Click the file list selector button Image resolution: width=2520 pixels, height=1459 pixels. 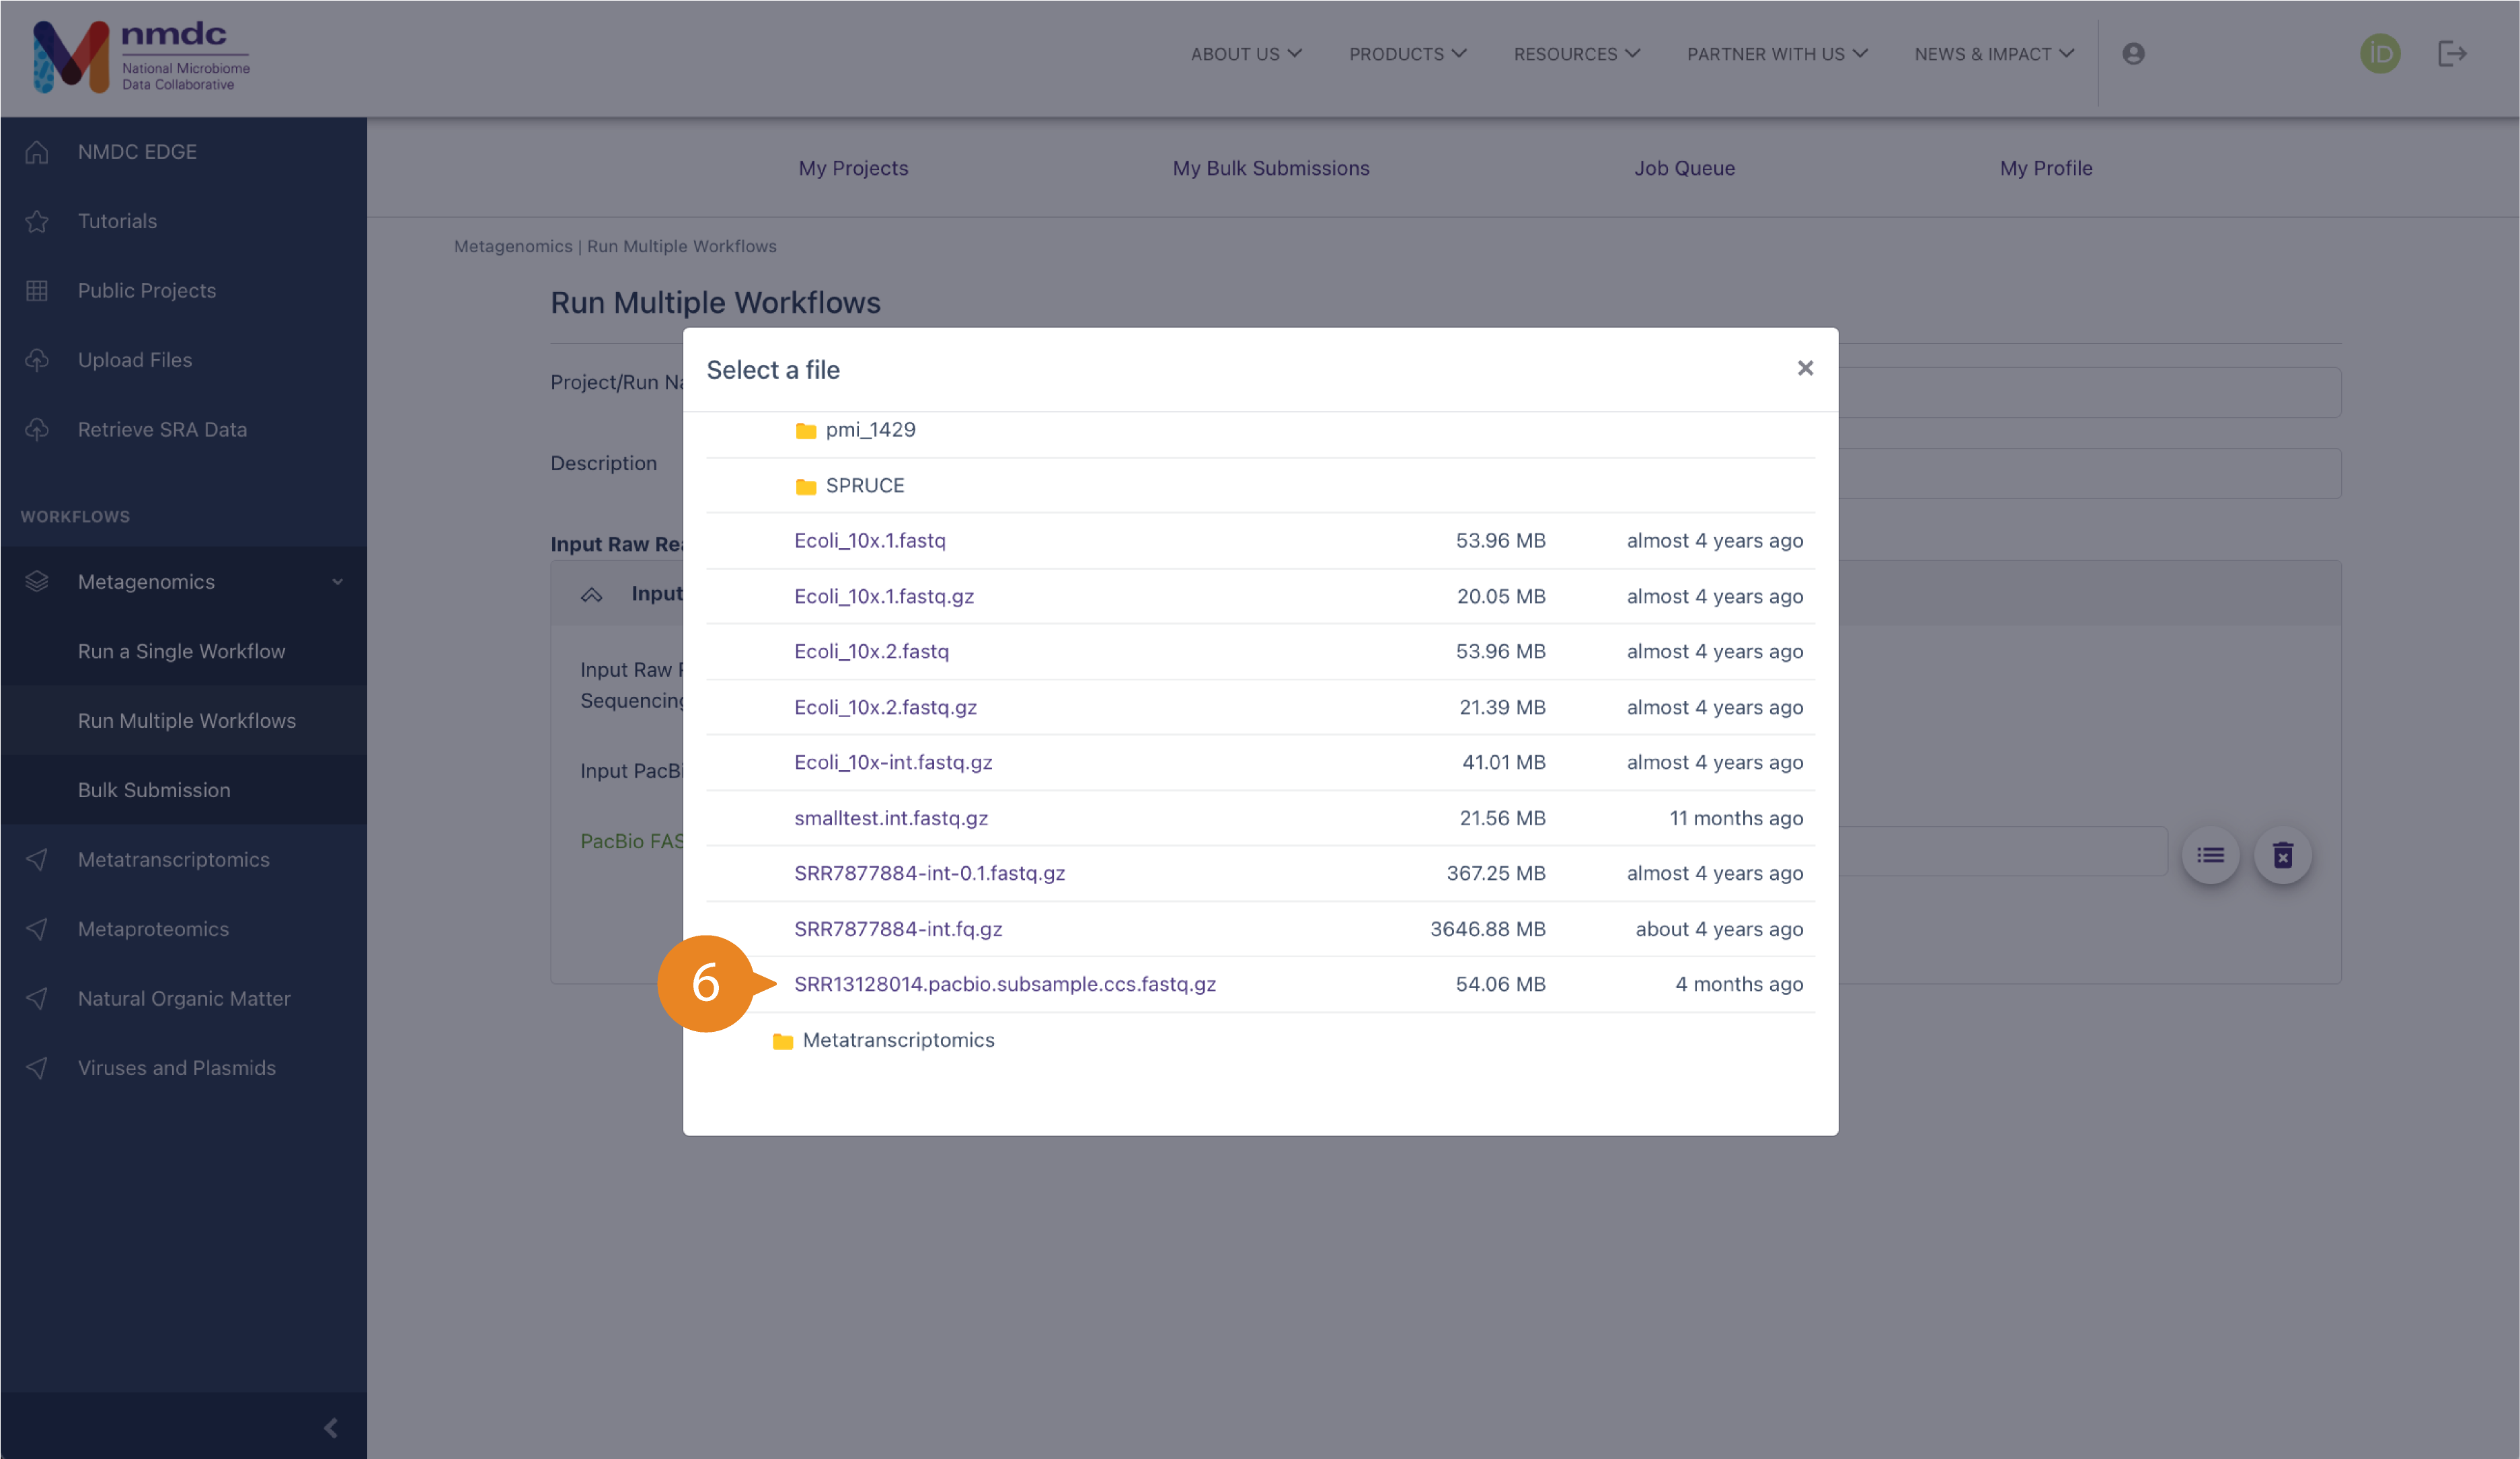2210,855
